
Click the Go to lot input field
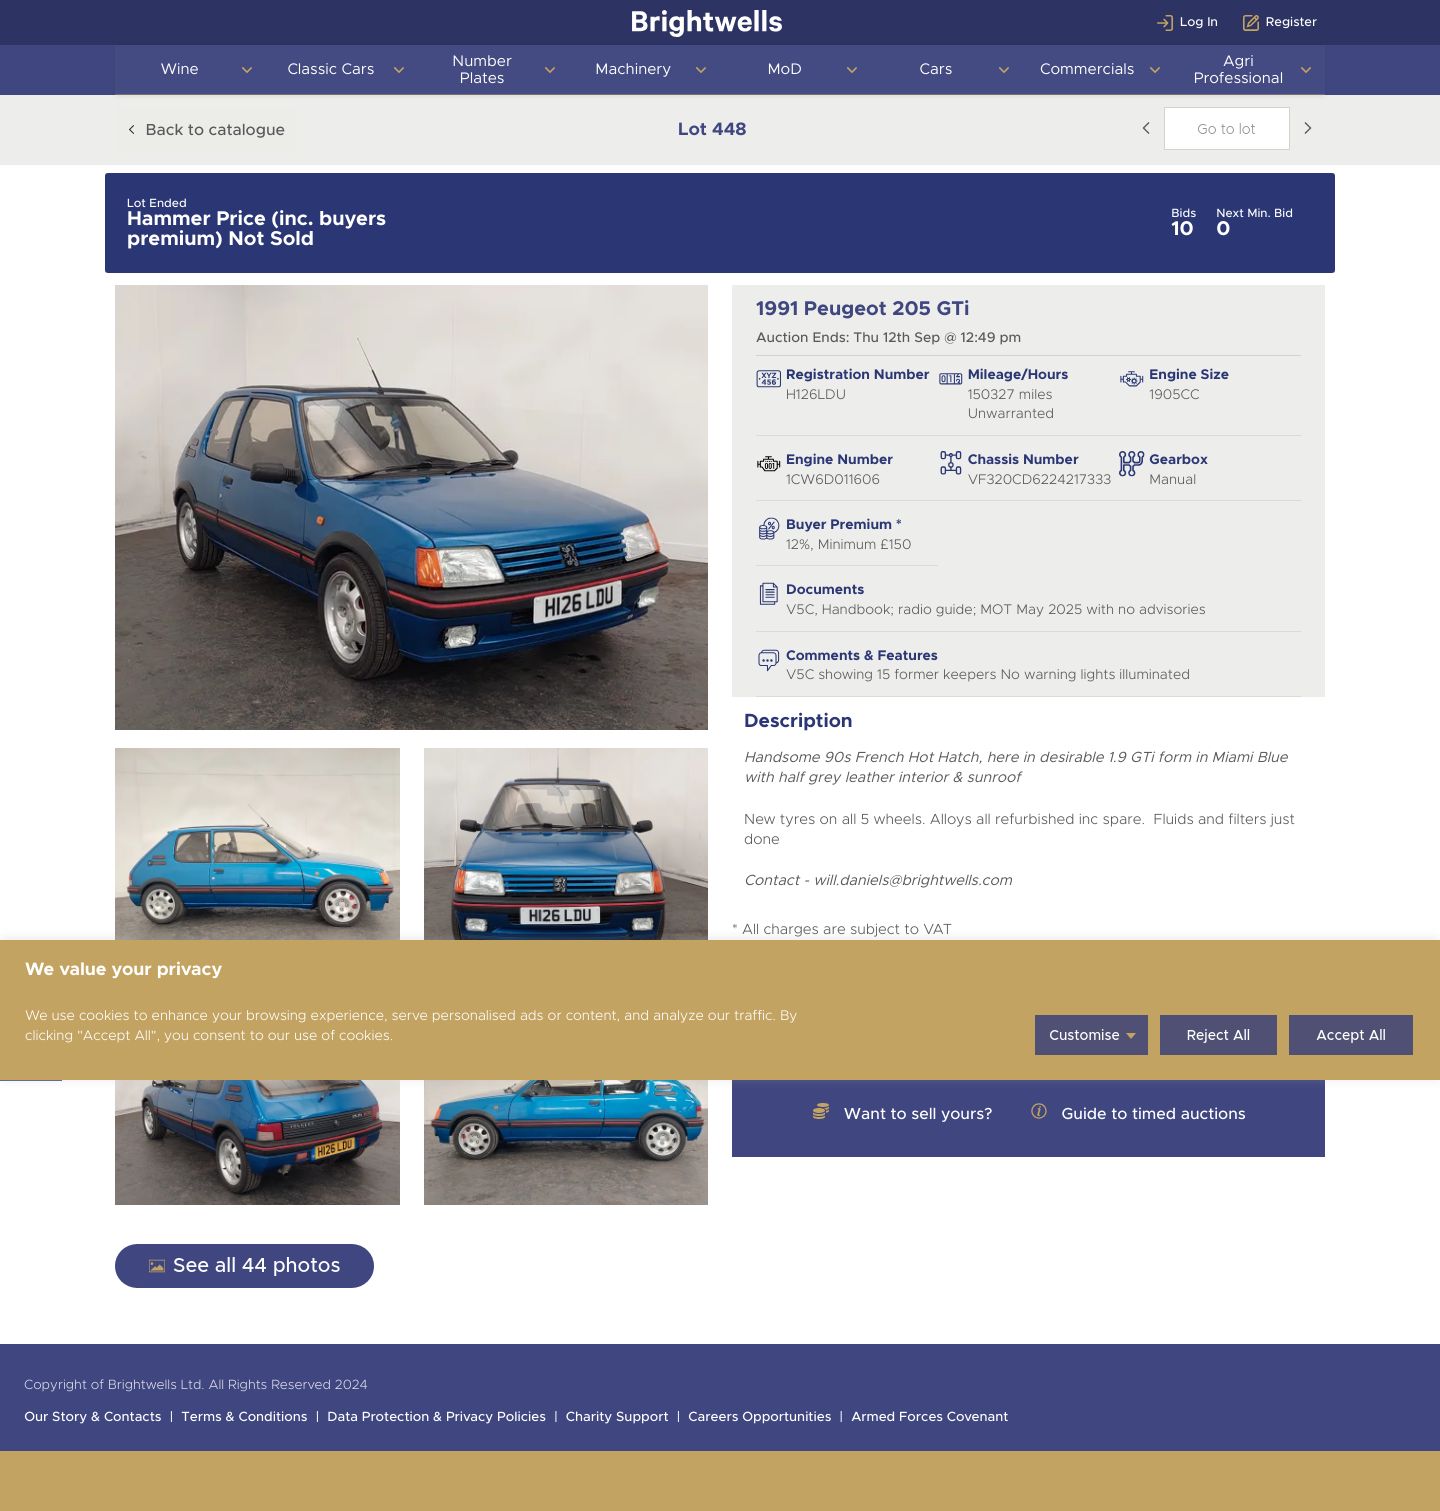click(x=1226, y=128)
